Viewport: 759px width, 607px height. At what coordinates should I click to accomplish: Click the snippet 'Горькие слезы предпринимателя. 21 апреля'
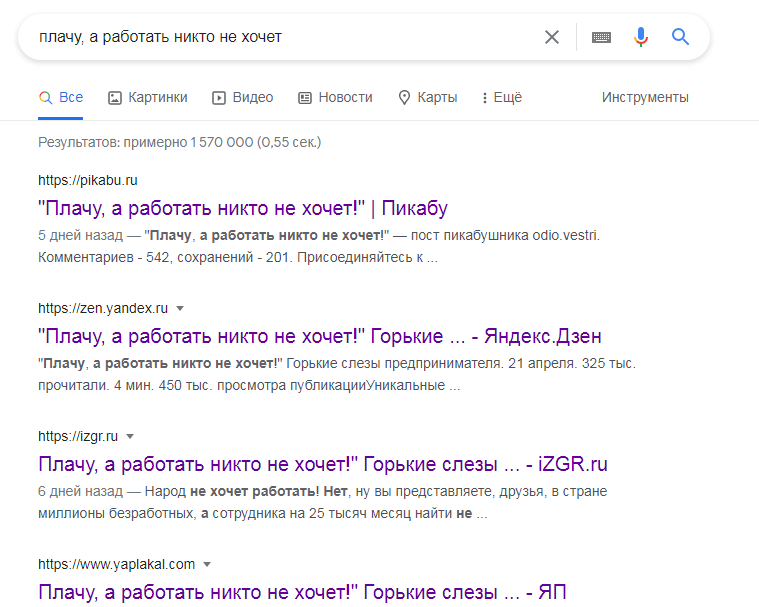(x=431, y=363)
